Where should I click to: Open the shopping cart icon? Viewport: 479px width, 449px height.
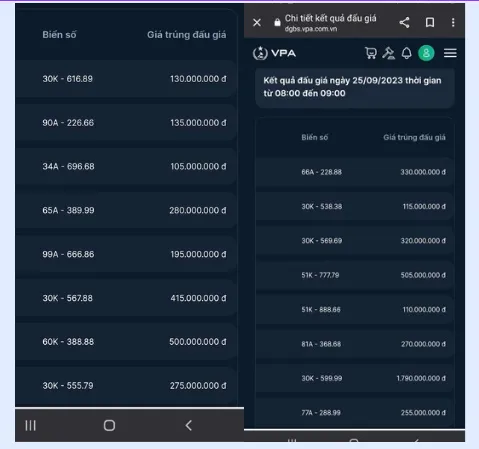[371, 53]
